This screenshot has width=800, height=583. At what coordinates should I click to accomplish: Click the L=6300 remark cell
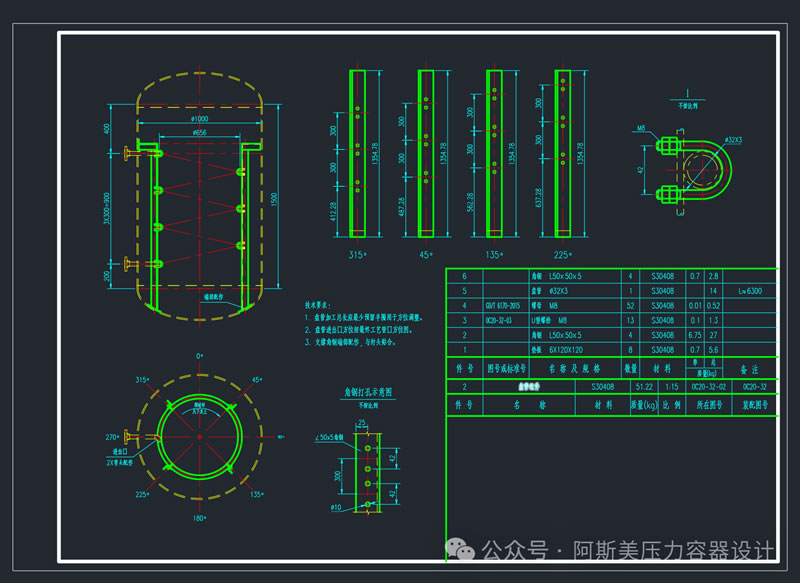pos(749,290)
